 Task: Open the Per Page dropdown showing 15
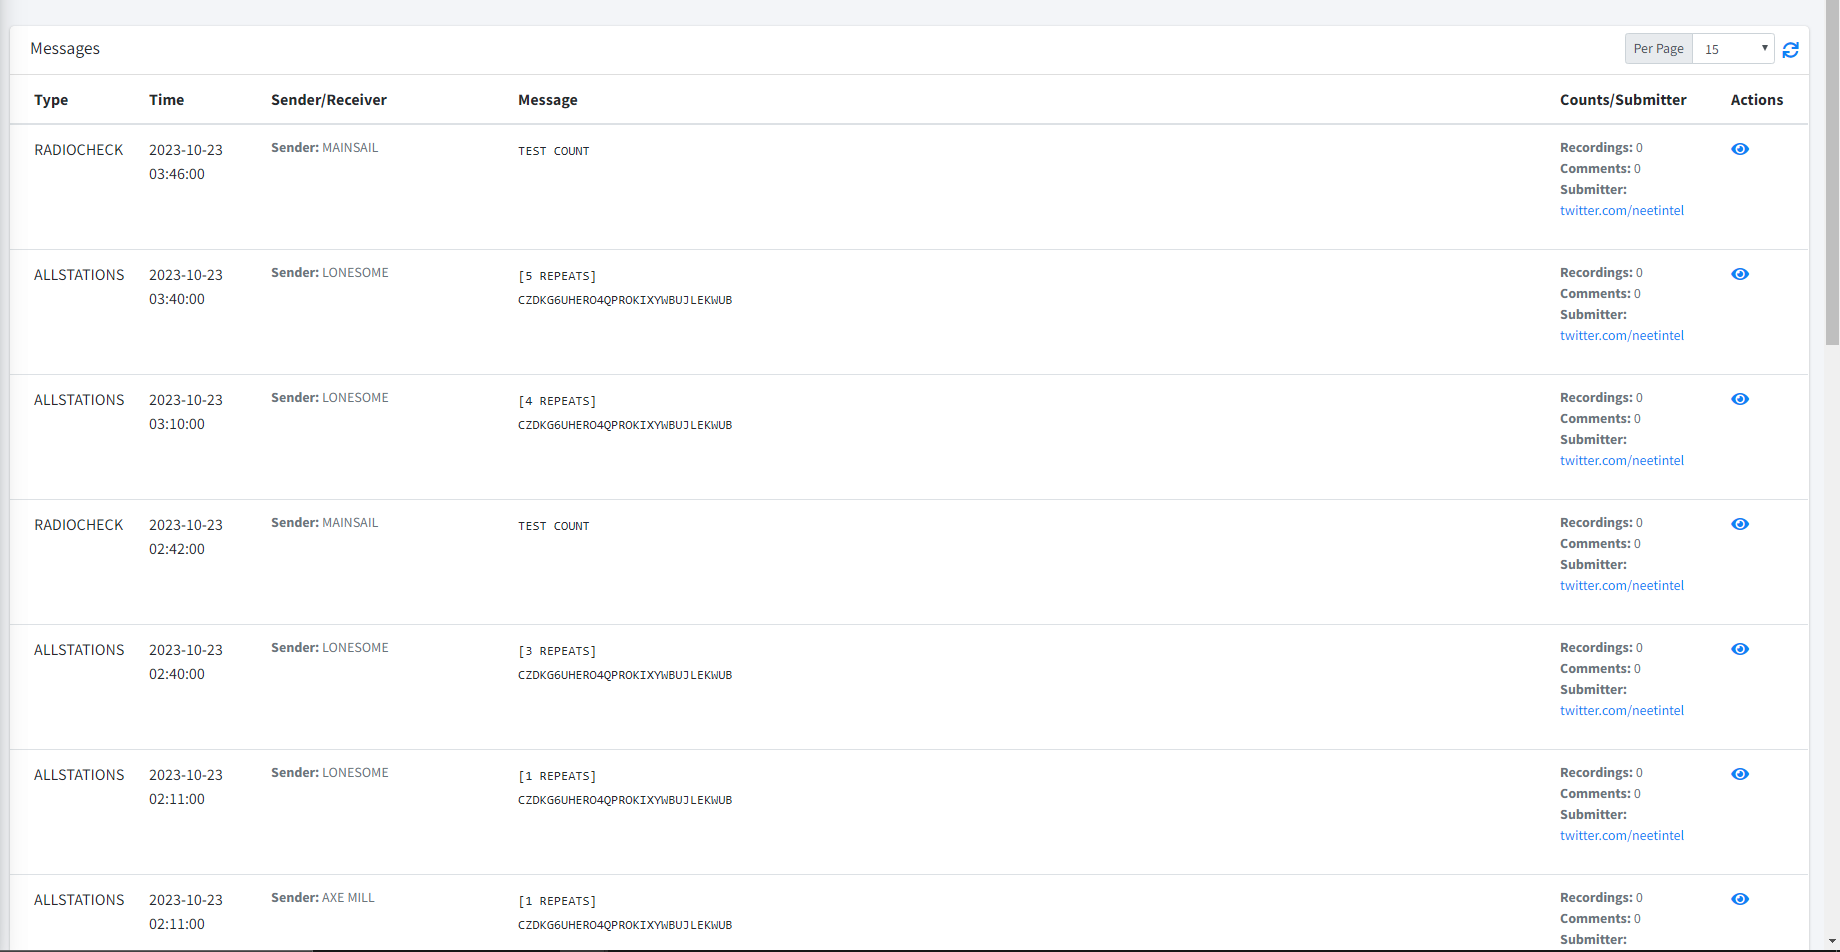coord(1733,48)
